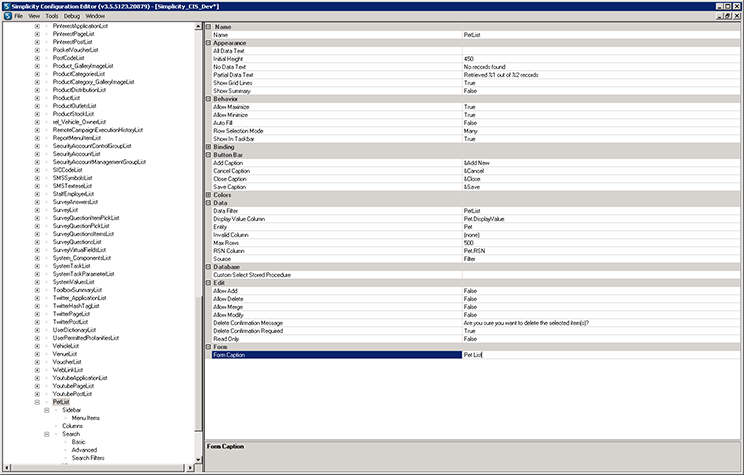
Task: Collapse the Form property category
Action: [208, 347]
